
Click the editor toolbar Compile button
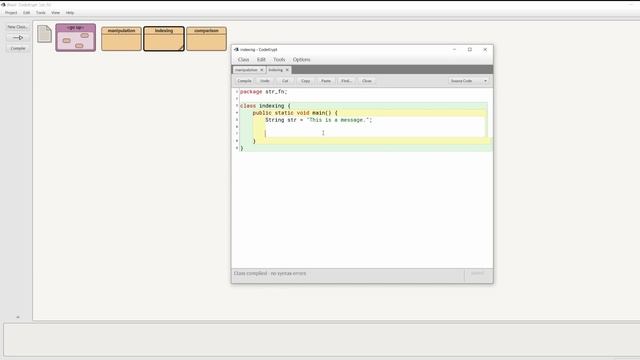244,81
